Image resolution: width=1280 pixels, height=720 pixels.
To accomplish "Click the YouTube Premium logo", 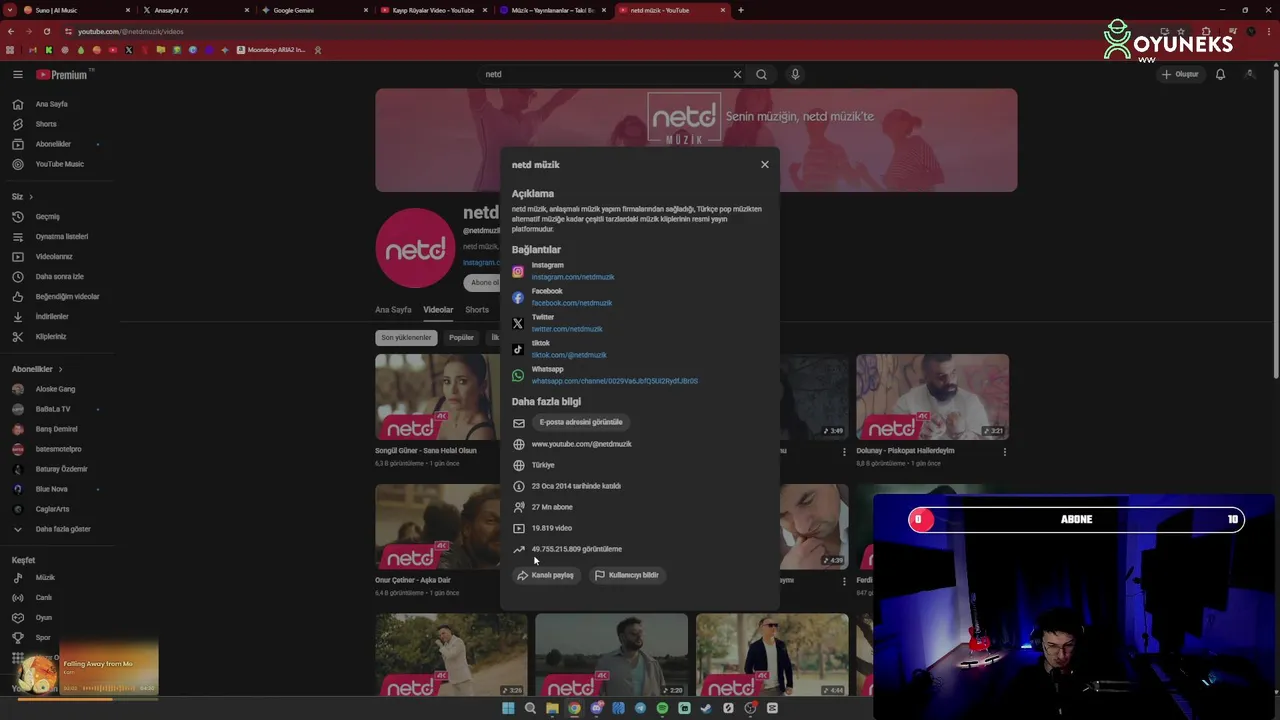I will pos(64,74).
